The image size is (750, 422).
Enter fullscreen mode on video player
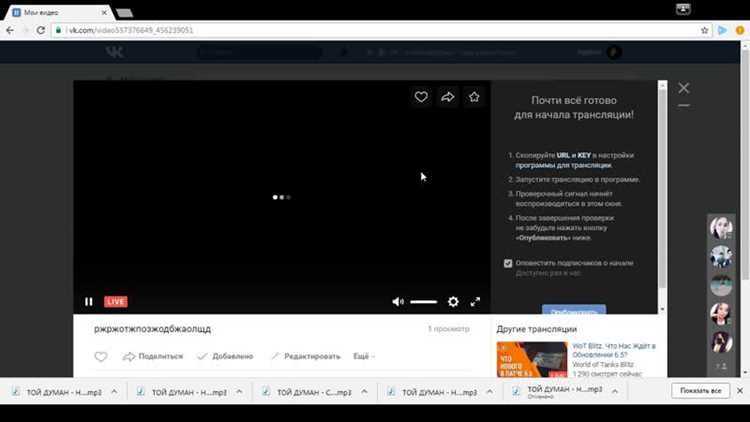click(475, 302)
